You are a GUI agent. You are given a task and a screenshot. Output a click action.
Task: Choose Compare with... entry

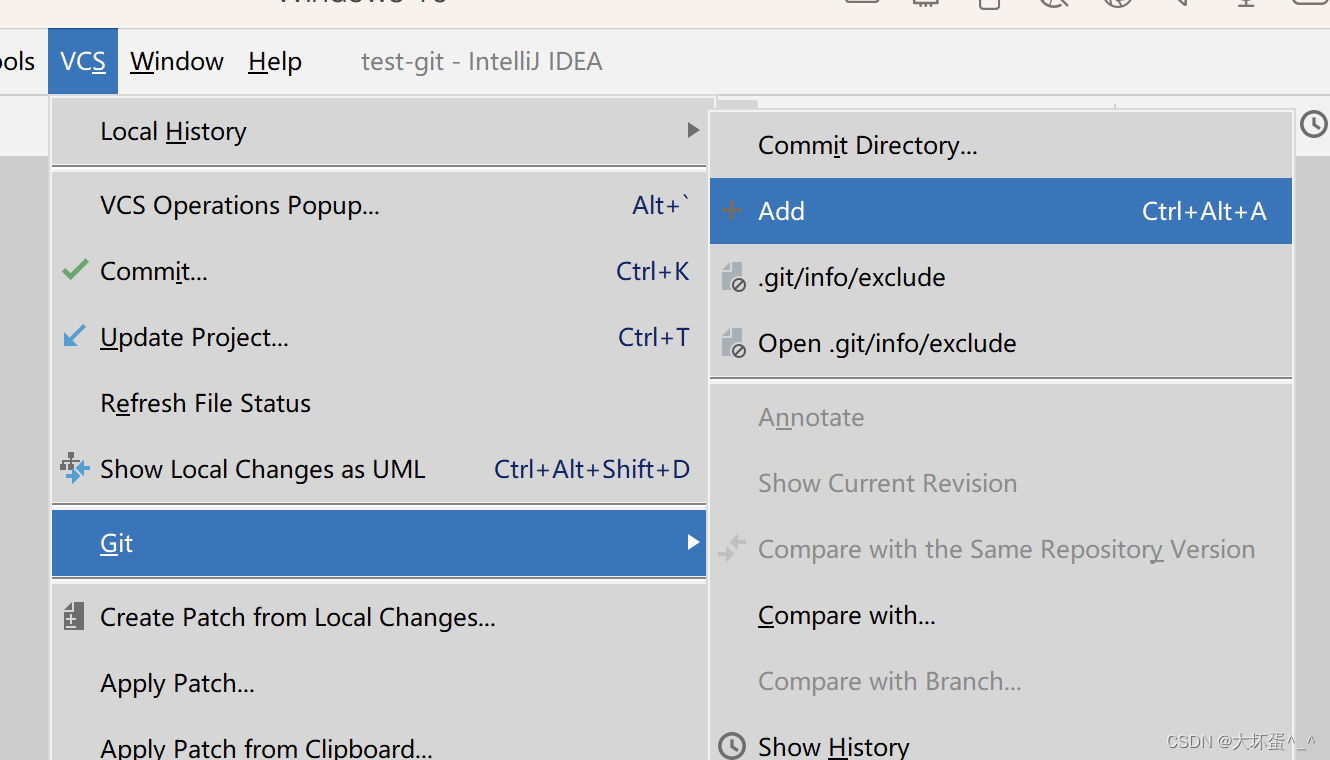(1001, 616)
